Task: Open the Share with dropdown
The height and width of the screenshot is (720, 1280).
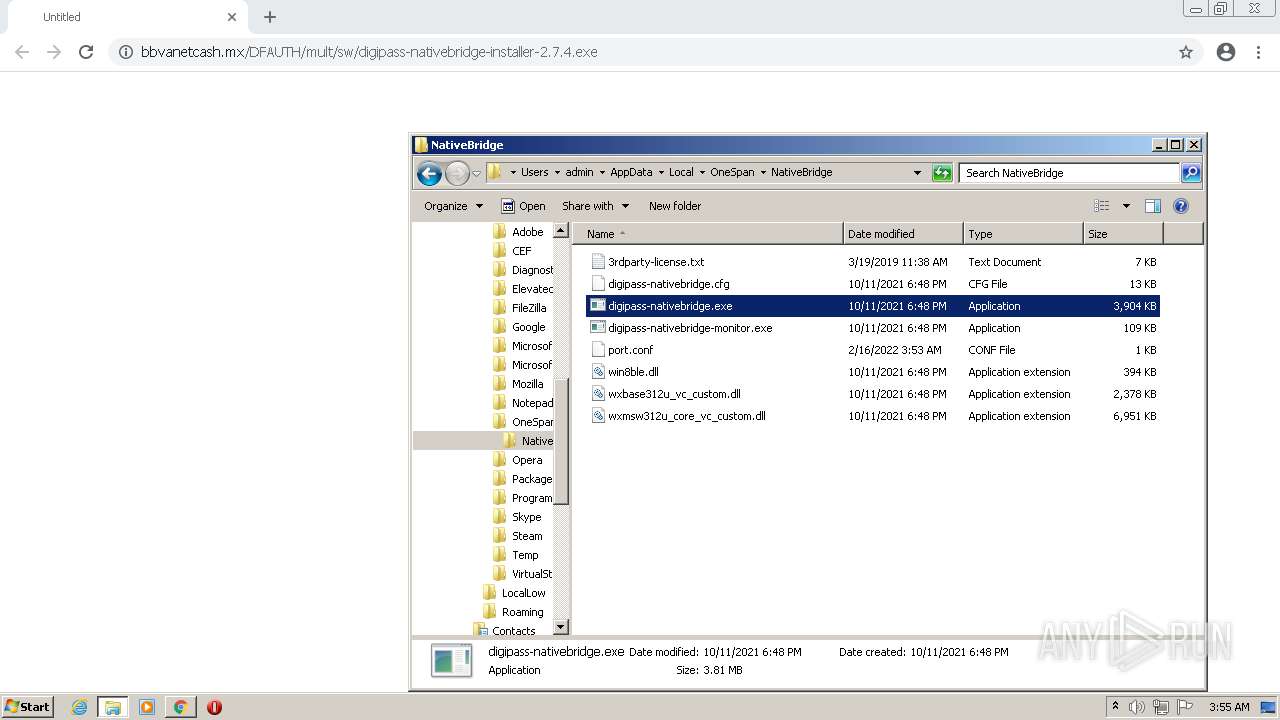Action: point(595,206)
